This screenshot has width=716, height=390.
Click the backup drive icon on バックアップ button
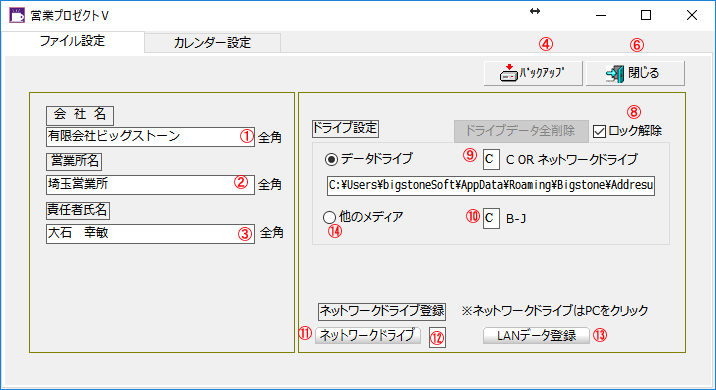pos(509,73)
